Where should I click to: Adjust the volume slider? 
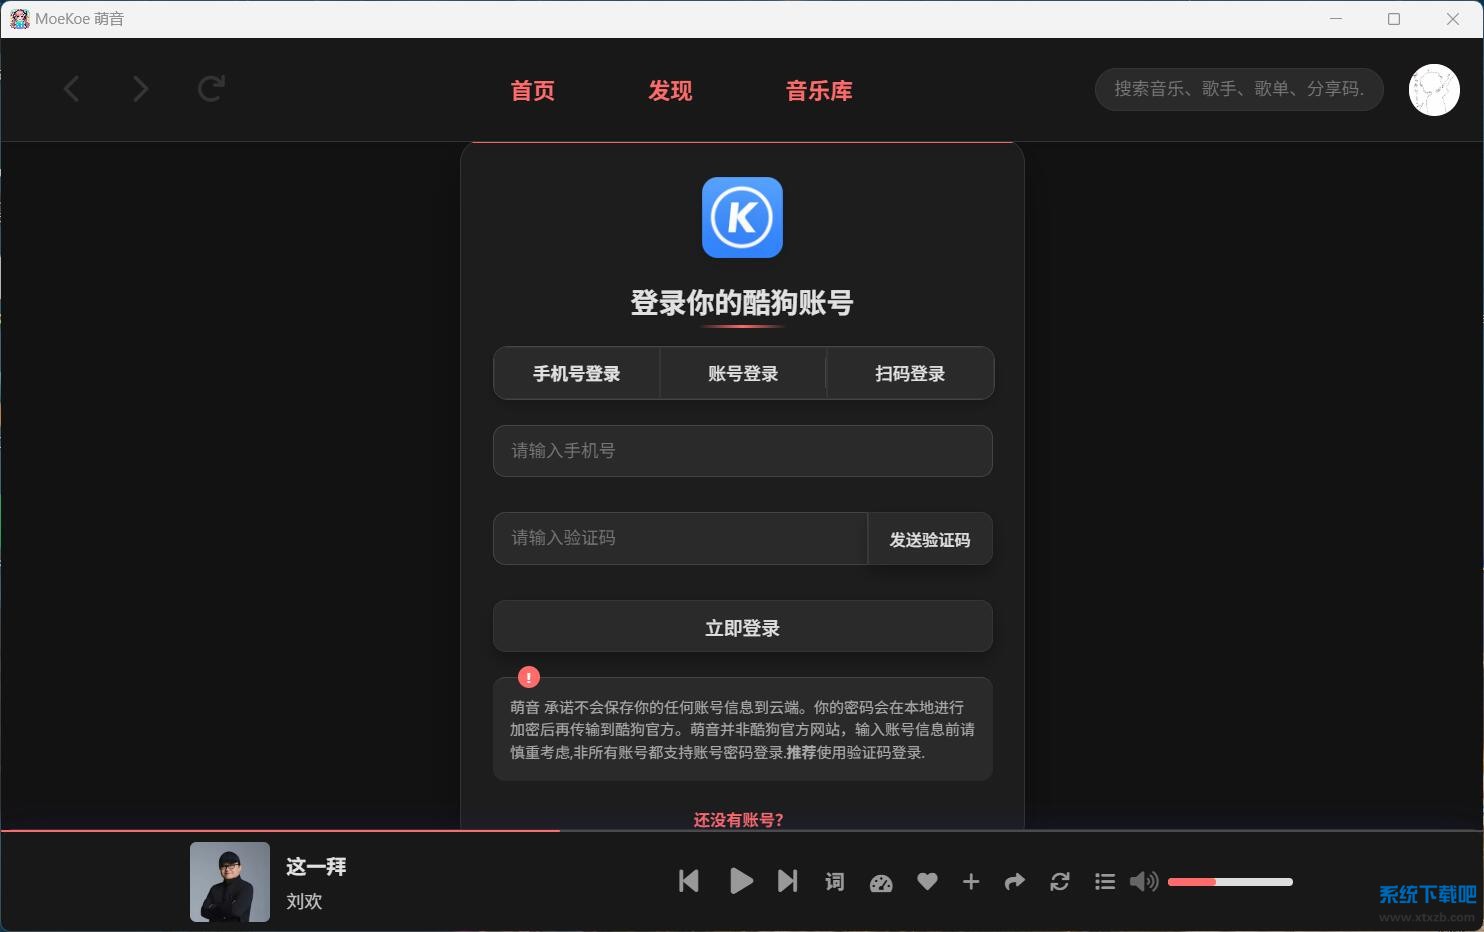point(1230,882)
